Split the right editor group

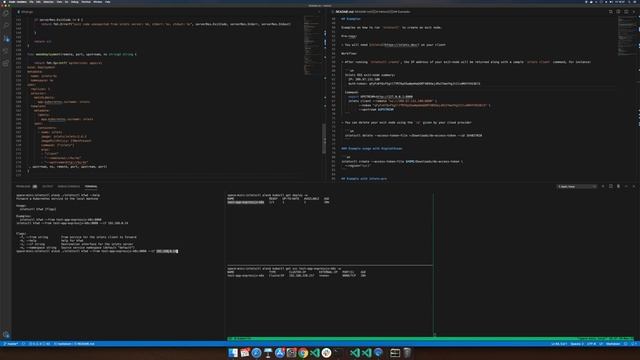coord(626,12)
